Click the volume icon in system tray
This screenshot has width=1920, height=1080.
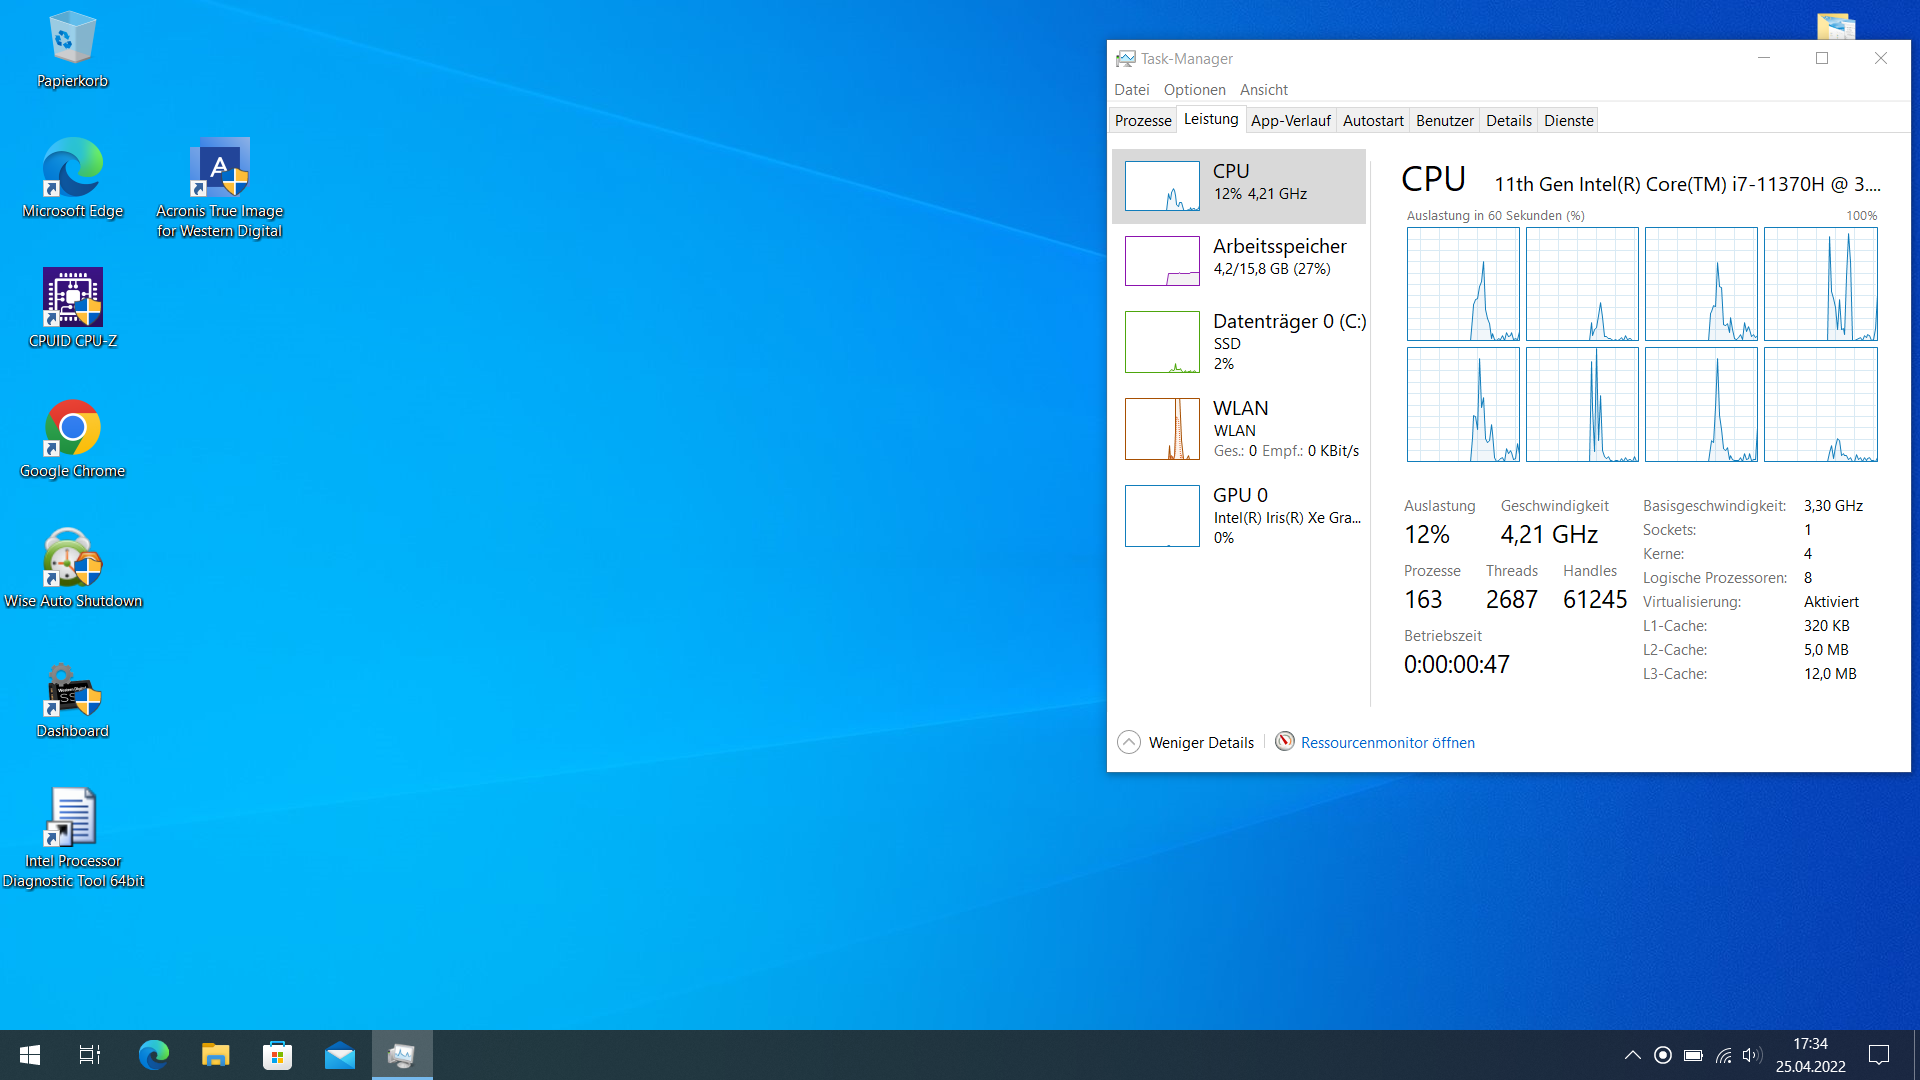click(x=1751, y=1055)
